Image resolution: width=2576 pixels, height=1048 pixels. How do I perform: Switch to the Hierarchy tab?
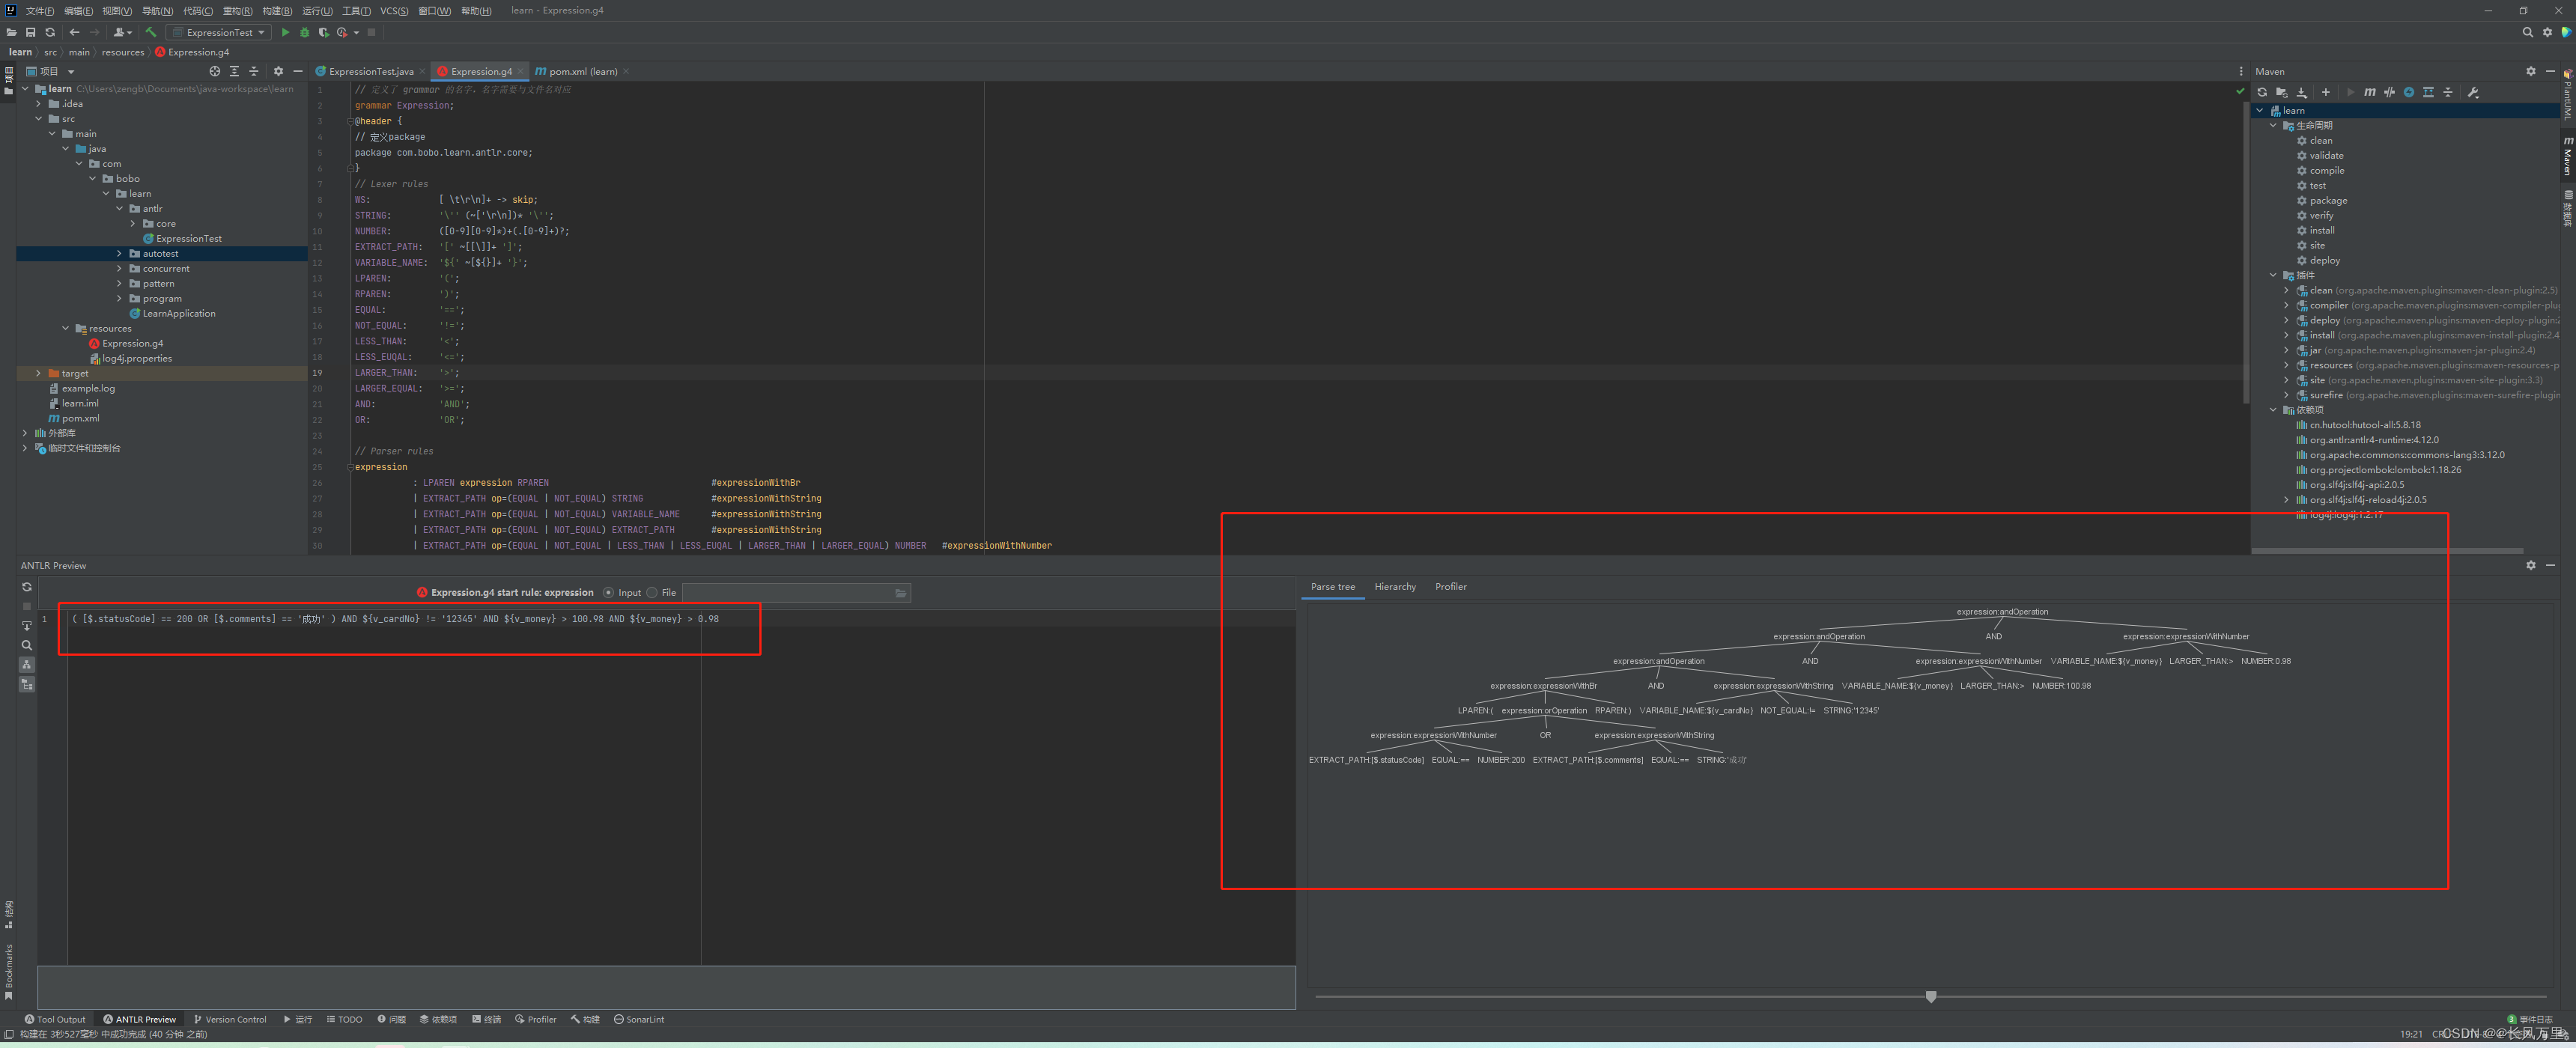[x=1394, y=587]
